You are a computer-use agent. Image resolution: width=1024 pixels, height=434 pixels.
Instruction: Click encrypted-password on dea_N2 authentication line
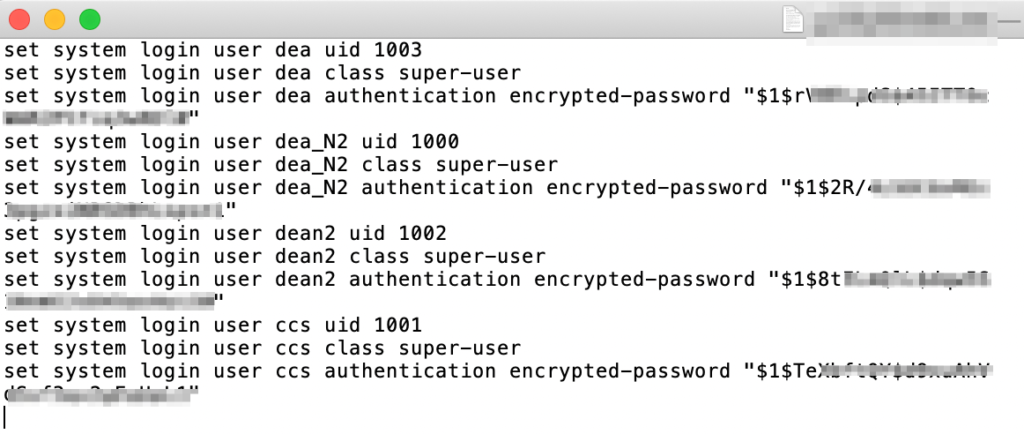point(656,187)
